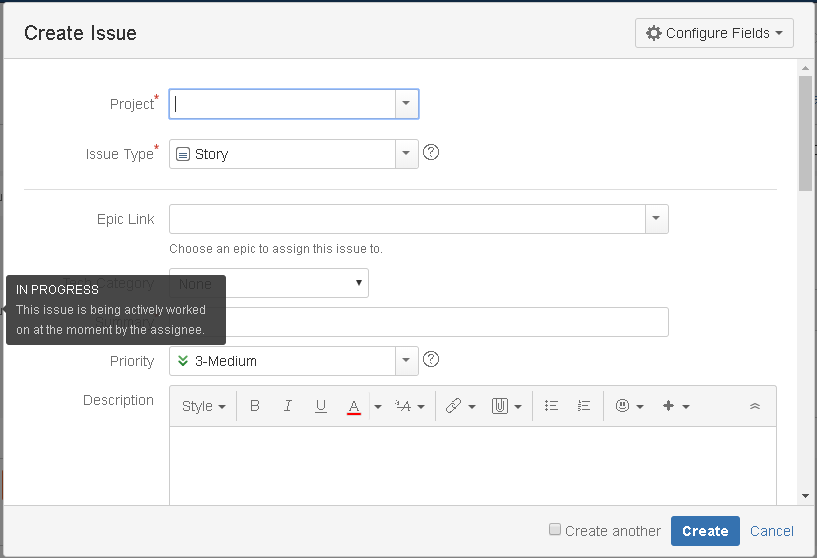Collapse the description editor toolbar

click(x=754, y=406)
